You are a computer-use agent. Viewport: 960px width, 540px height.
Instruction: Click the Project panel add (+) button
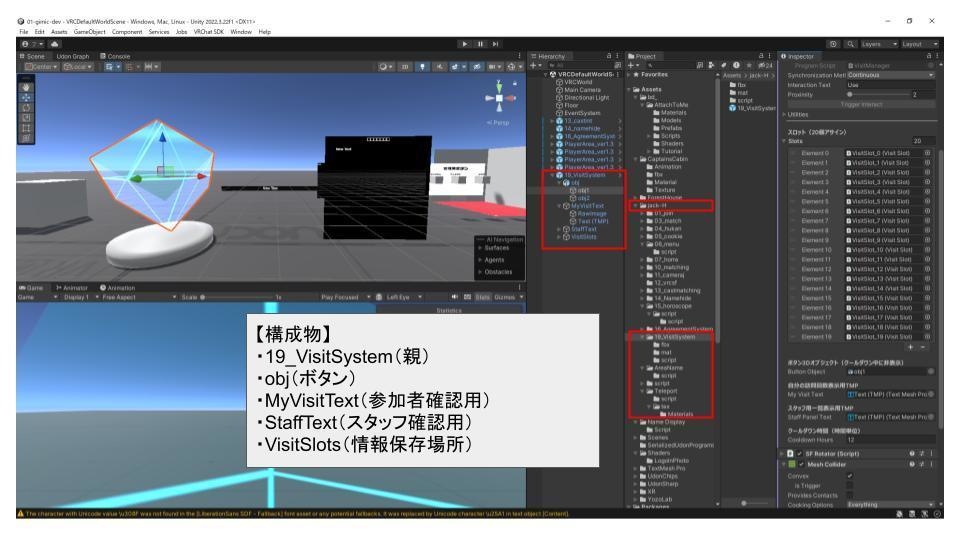633,65
